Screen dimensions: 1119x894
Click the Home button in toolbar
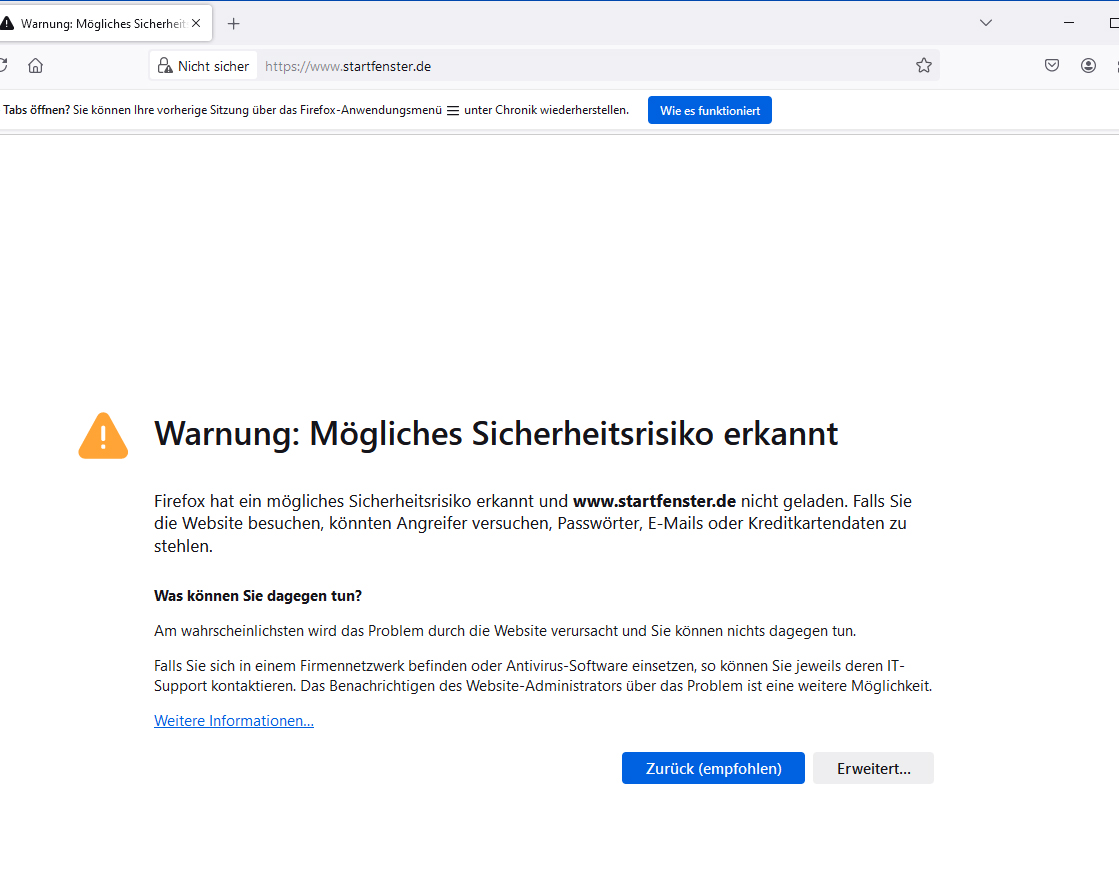[36, 66]
